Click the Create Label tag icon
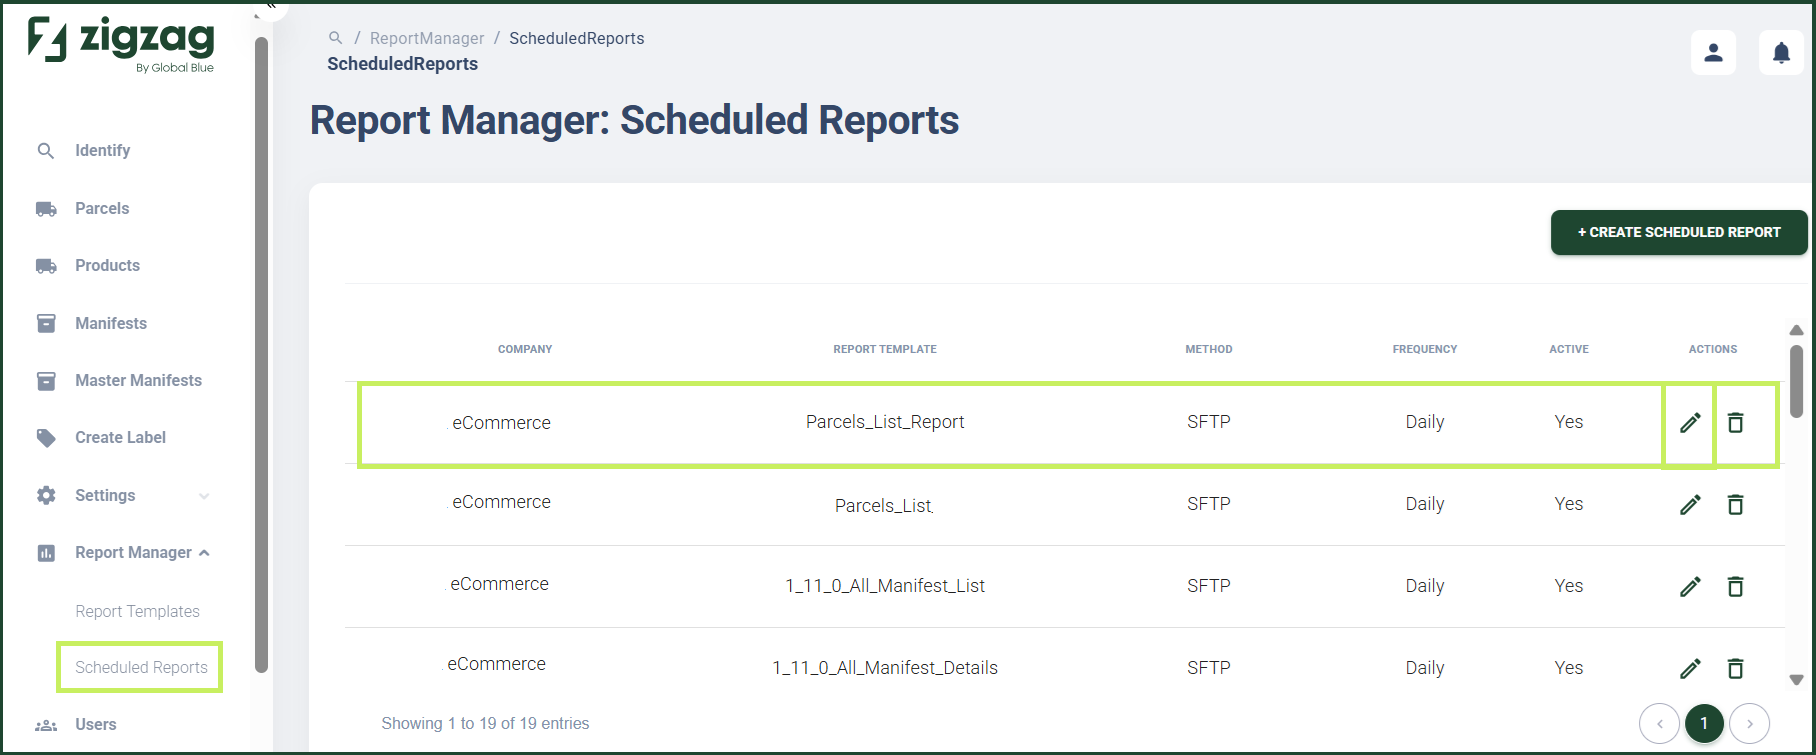1816x755 pixels. click(x=46, y=438)
